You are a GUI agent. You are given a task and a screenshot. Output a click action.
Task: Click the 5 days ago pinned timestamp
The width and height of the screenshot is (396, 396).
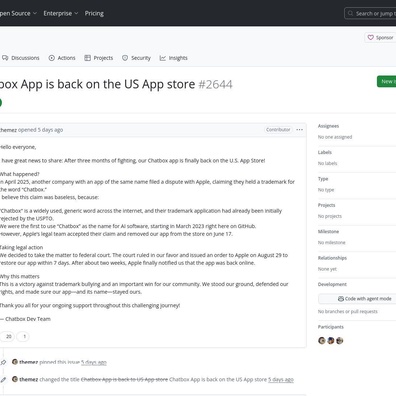click(94, 362)
